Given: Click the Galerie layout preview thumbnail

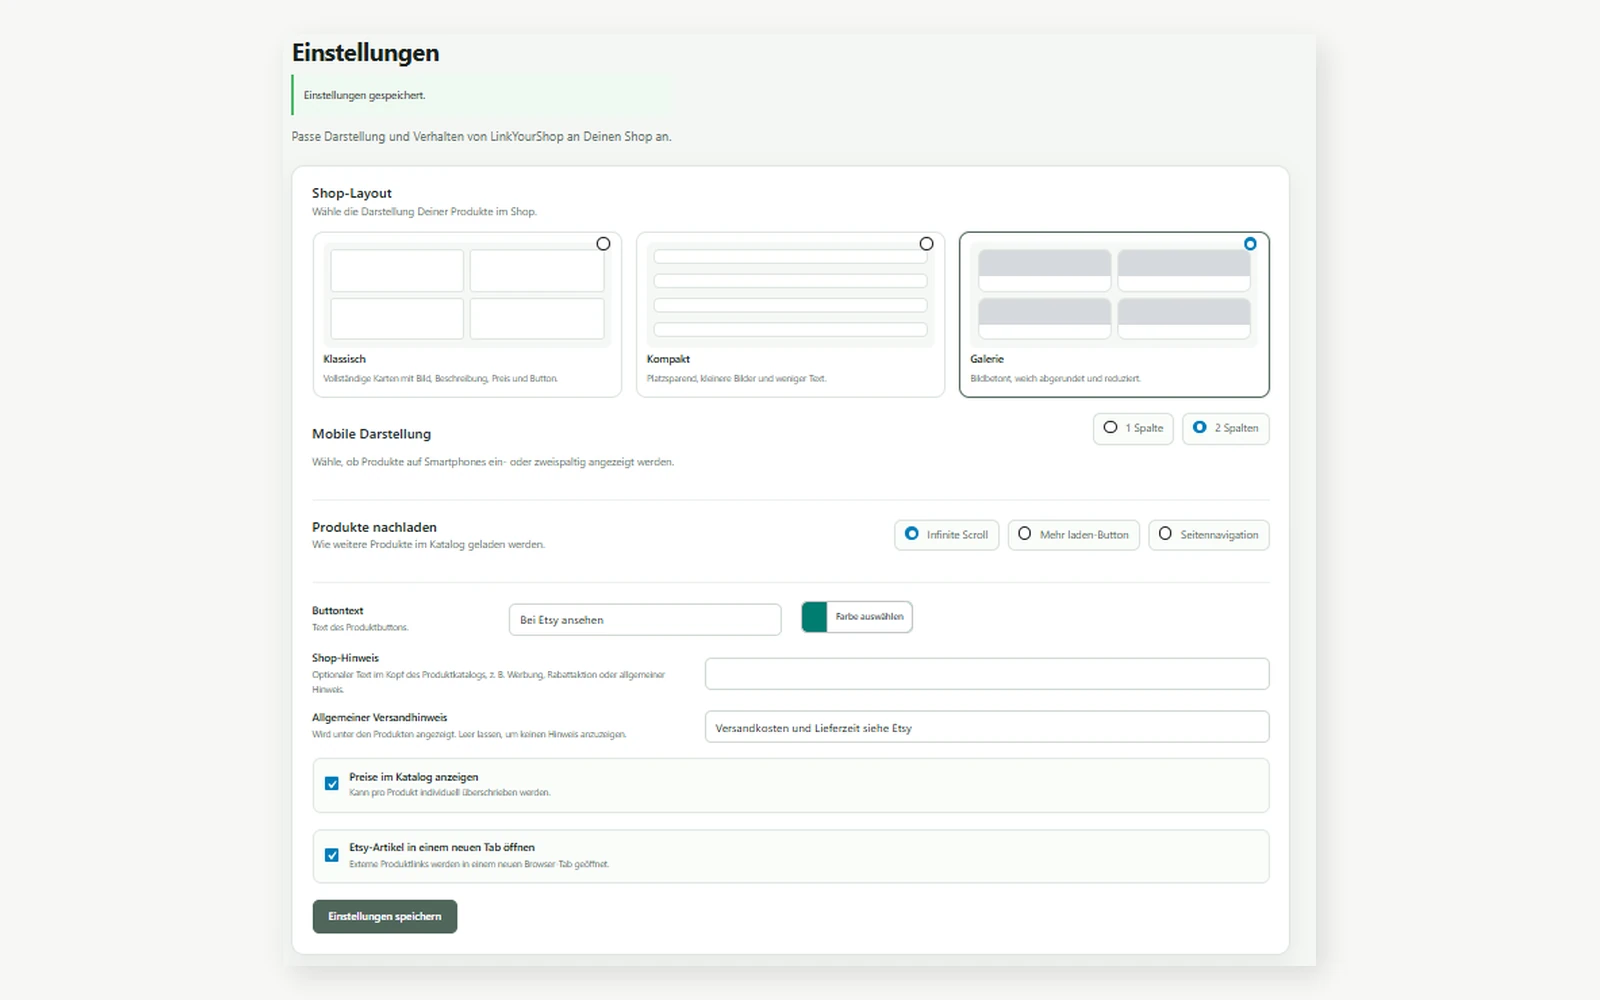Looking at the screenshot, I should [1114, 294].
